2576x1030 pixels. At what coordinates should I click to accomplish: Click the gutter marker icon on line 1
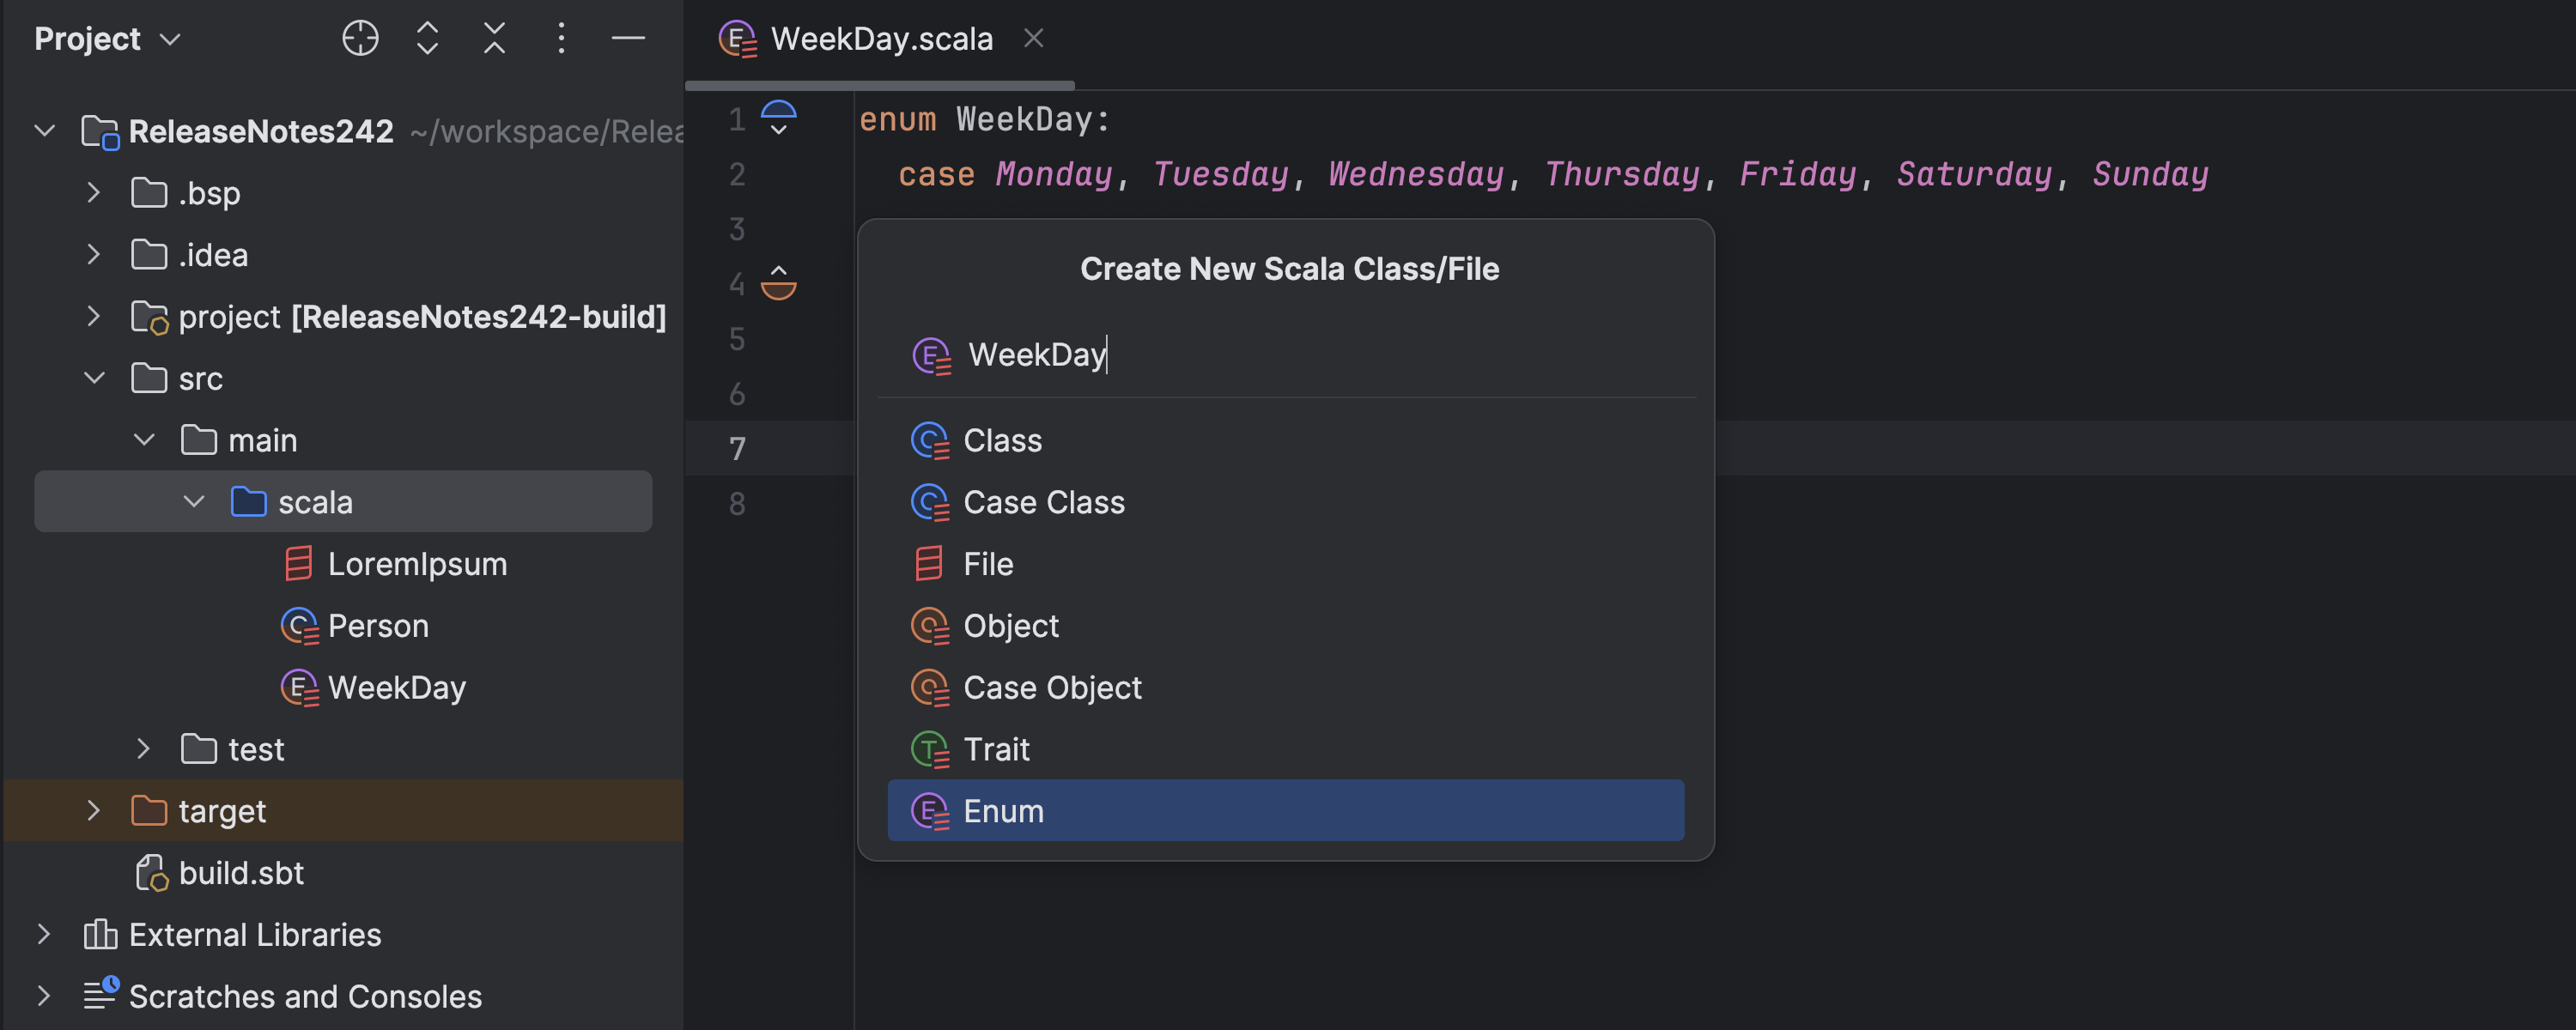(x=778, y=118)
